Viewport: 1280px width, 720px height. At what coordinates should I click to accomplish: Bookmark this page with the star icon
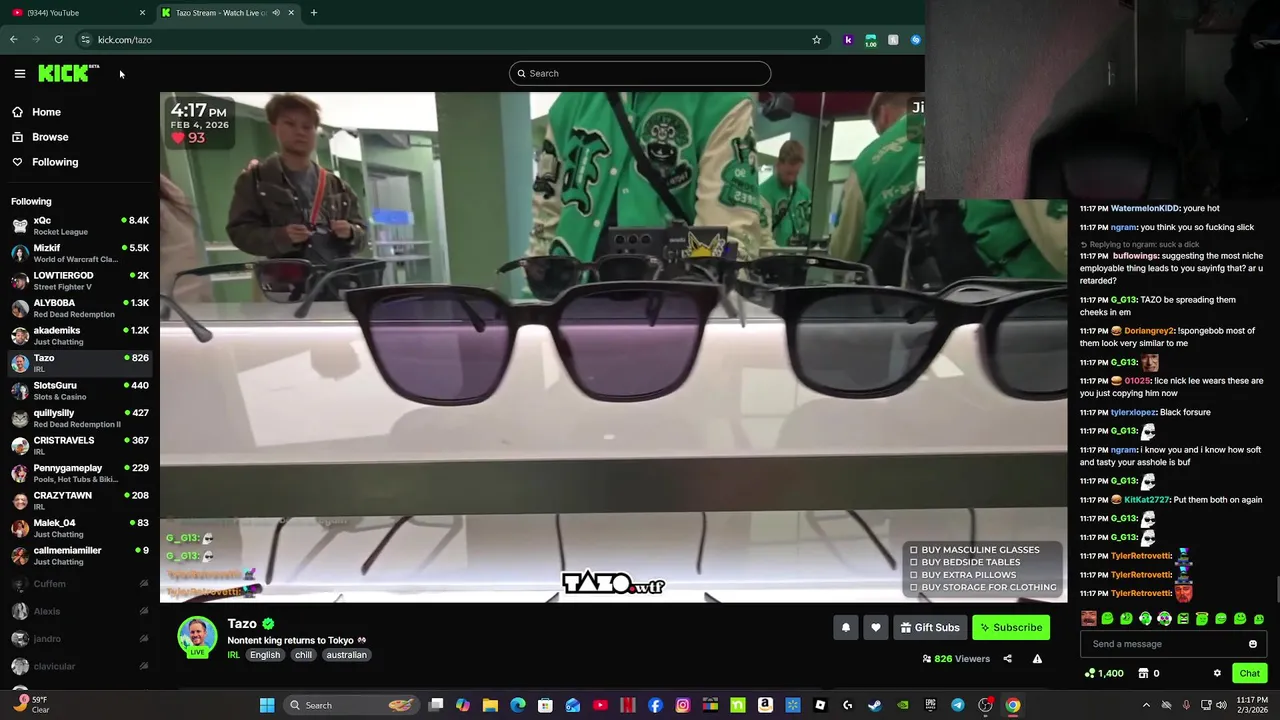pyautogui.click(x=816, y=40)
